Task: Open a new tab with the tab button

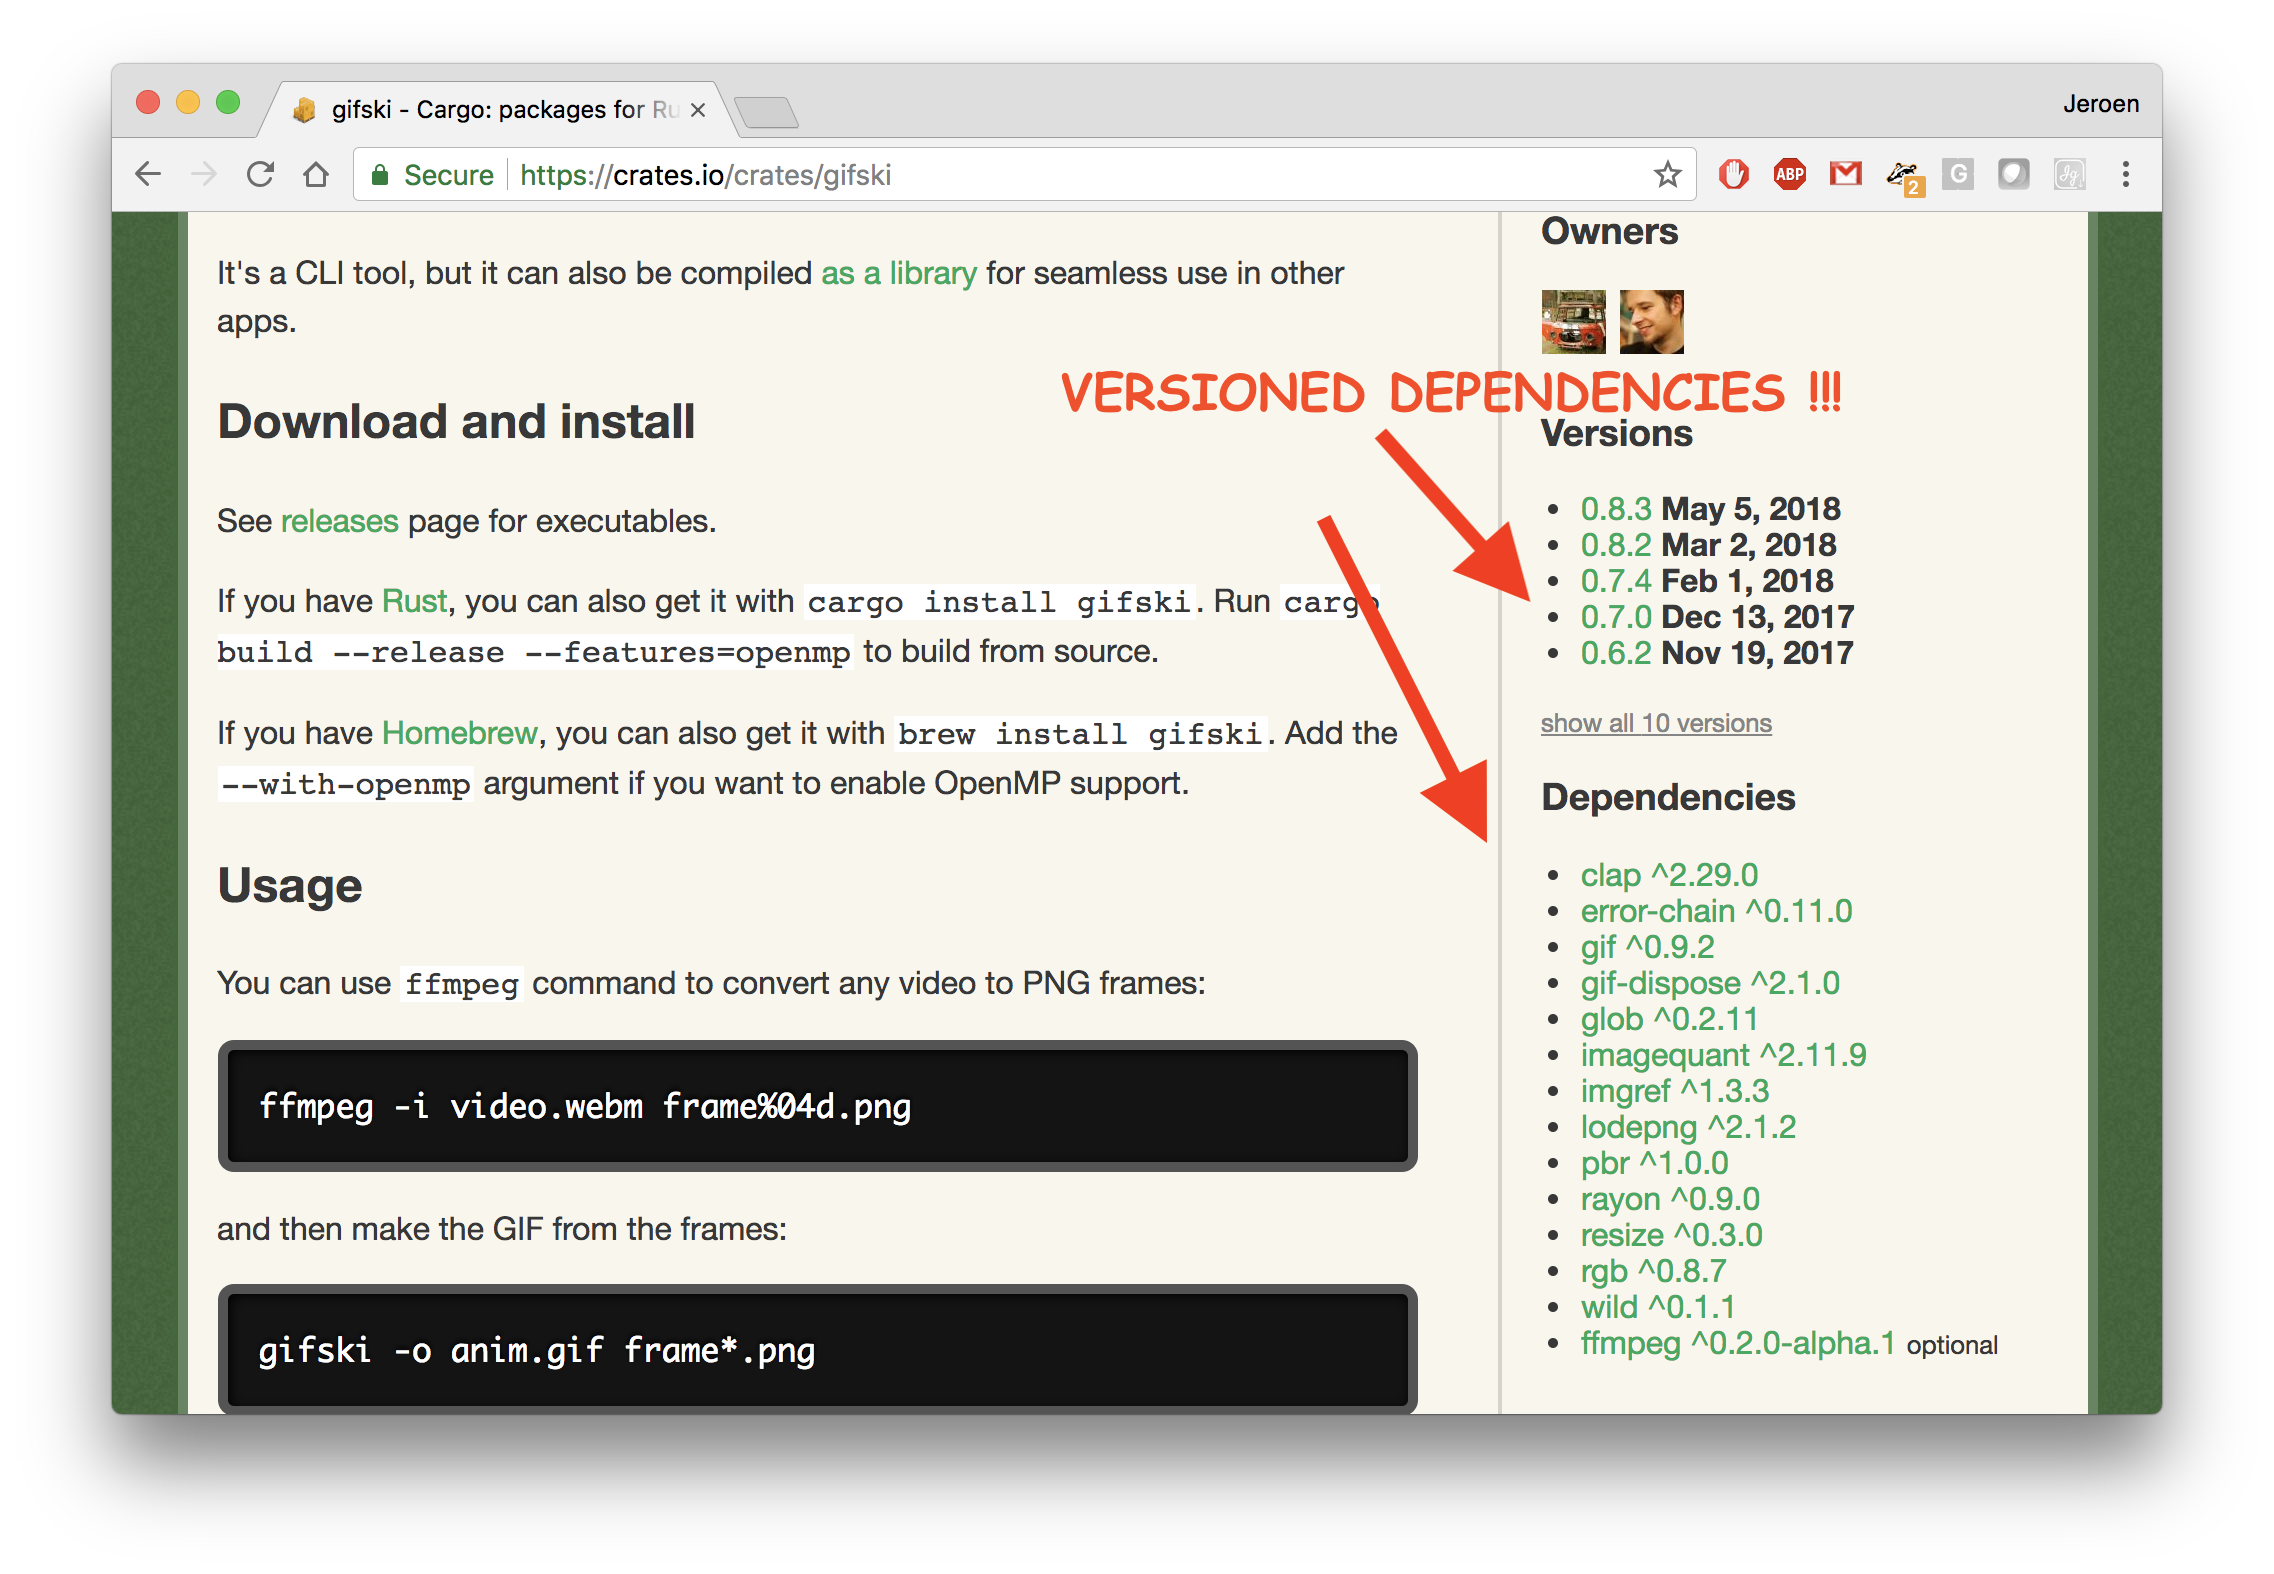Action: pos(765,112)
